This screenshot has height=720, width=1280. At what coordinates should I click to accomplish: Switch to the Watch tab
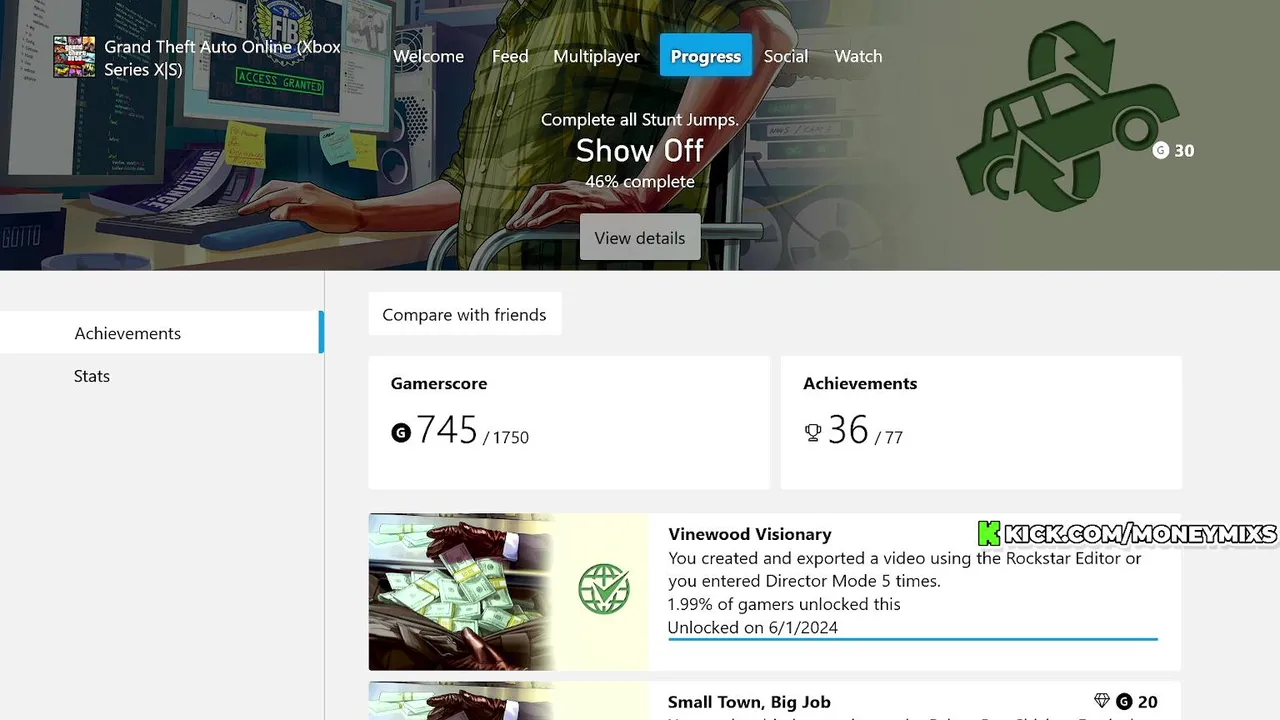[x=859, y=56]
